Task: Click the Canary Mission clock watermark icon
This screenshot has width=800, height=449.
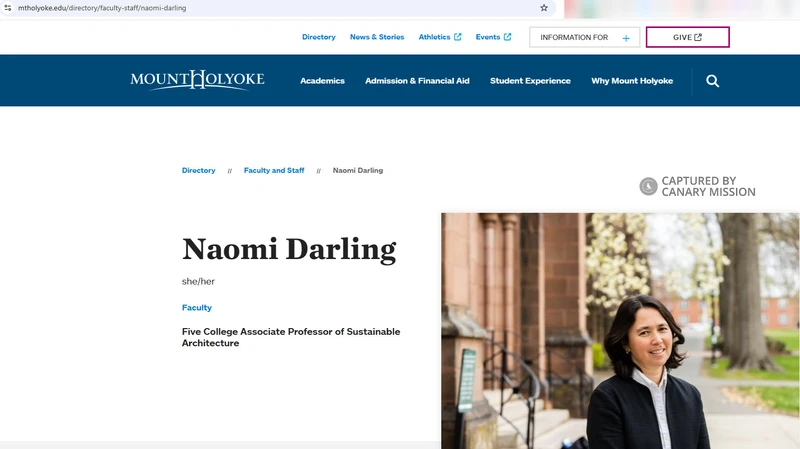Action: pos(649,186)
